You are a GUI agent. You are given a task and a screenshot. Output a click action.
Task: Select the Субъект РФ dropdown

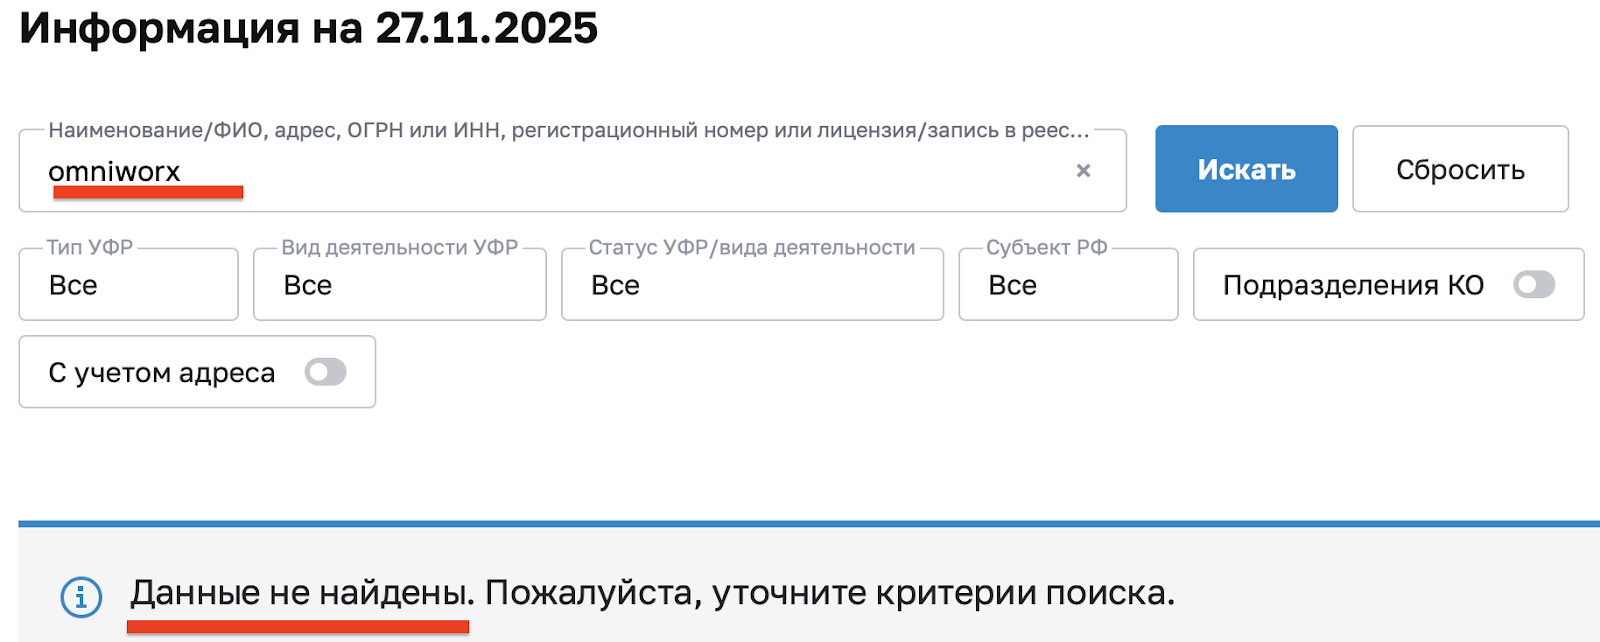pos(1067,285)
